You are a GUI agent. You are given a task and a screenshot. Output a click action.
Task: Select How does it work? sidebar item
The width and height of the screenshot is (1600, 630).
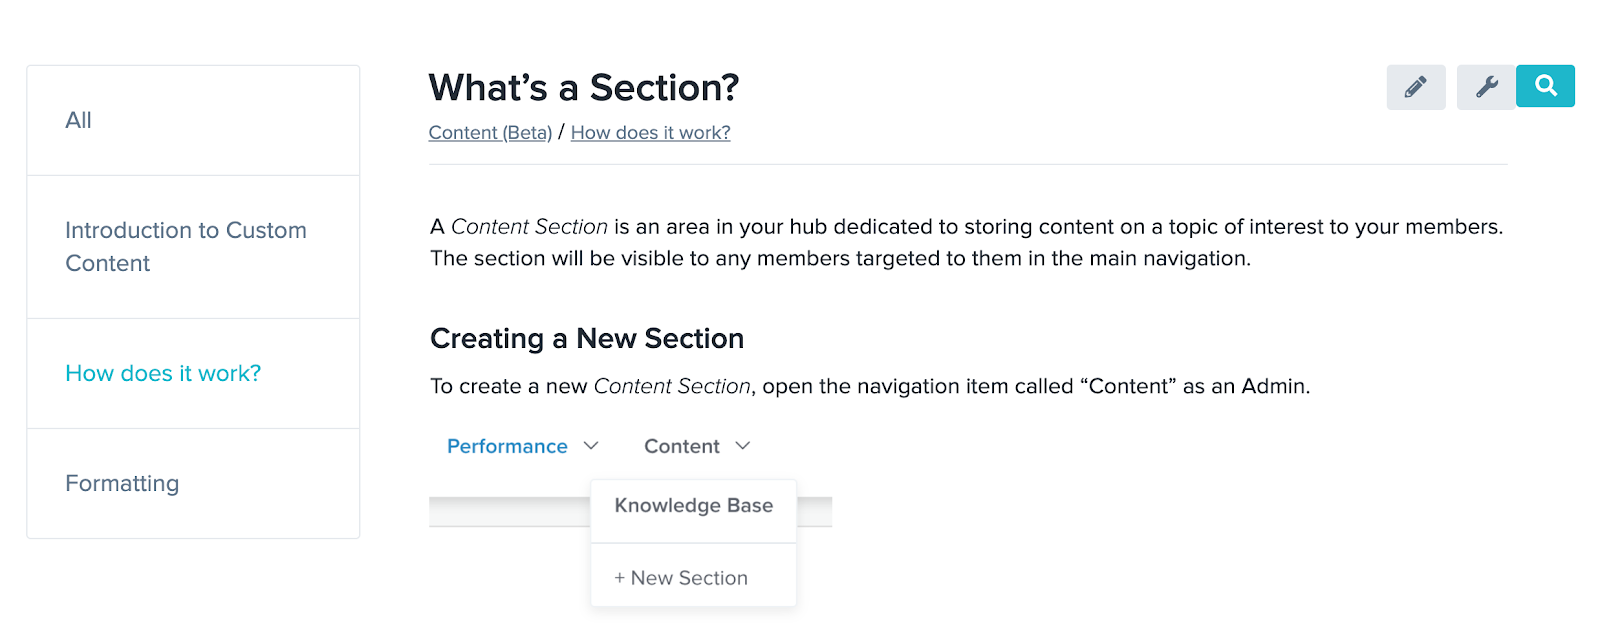coord(163,373)
